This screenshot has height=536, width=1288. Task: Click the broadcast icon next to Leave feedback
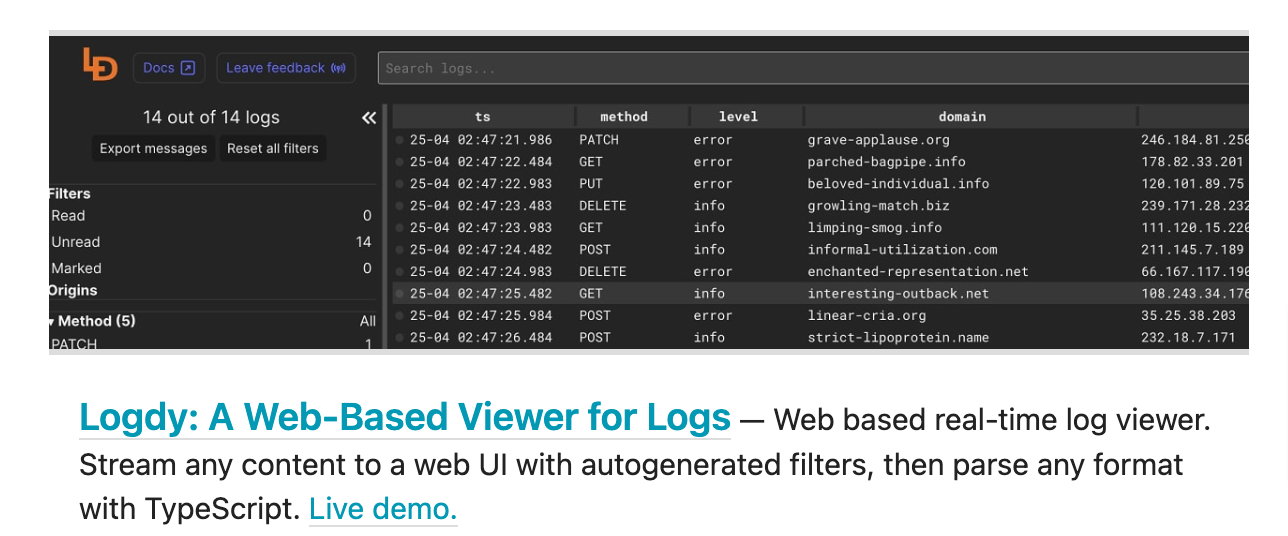[338, 68]
